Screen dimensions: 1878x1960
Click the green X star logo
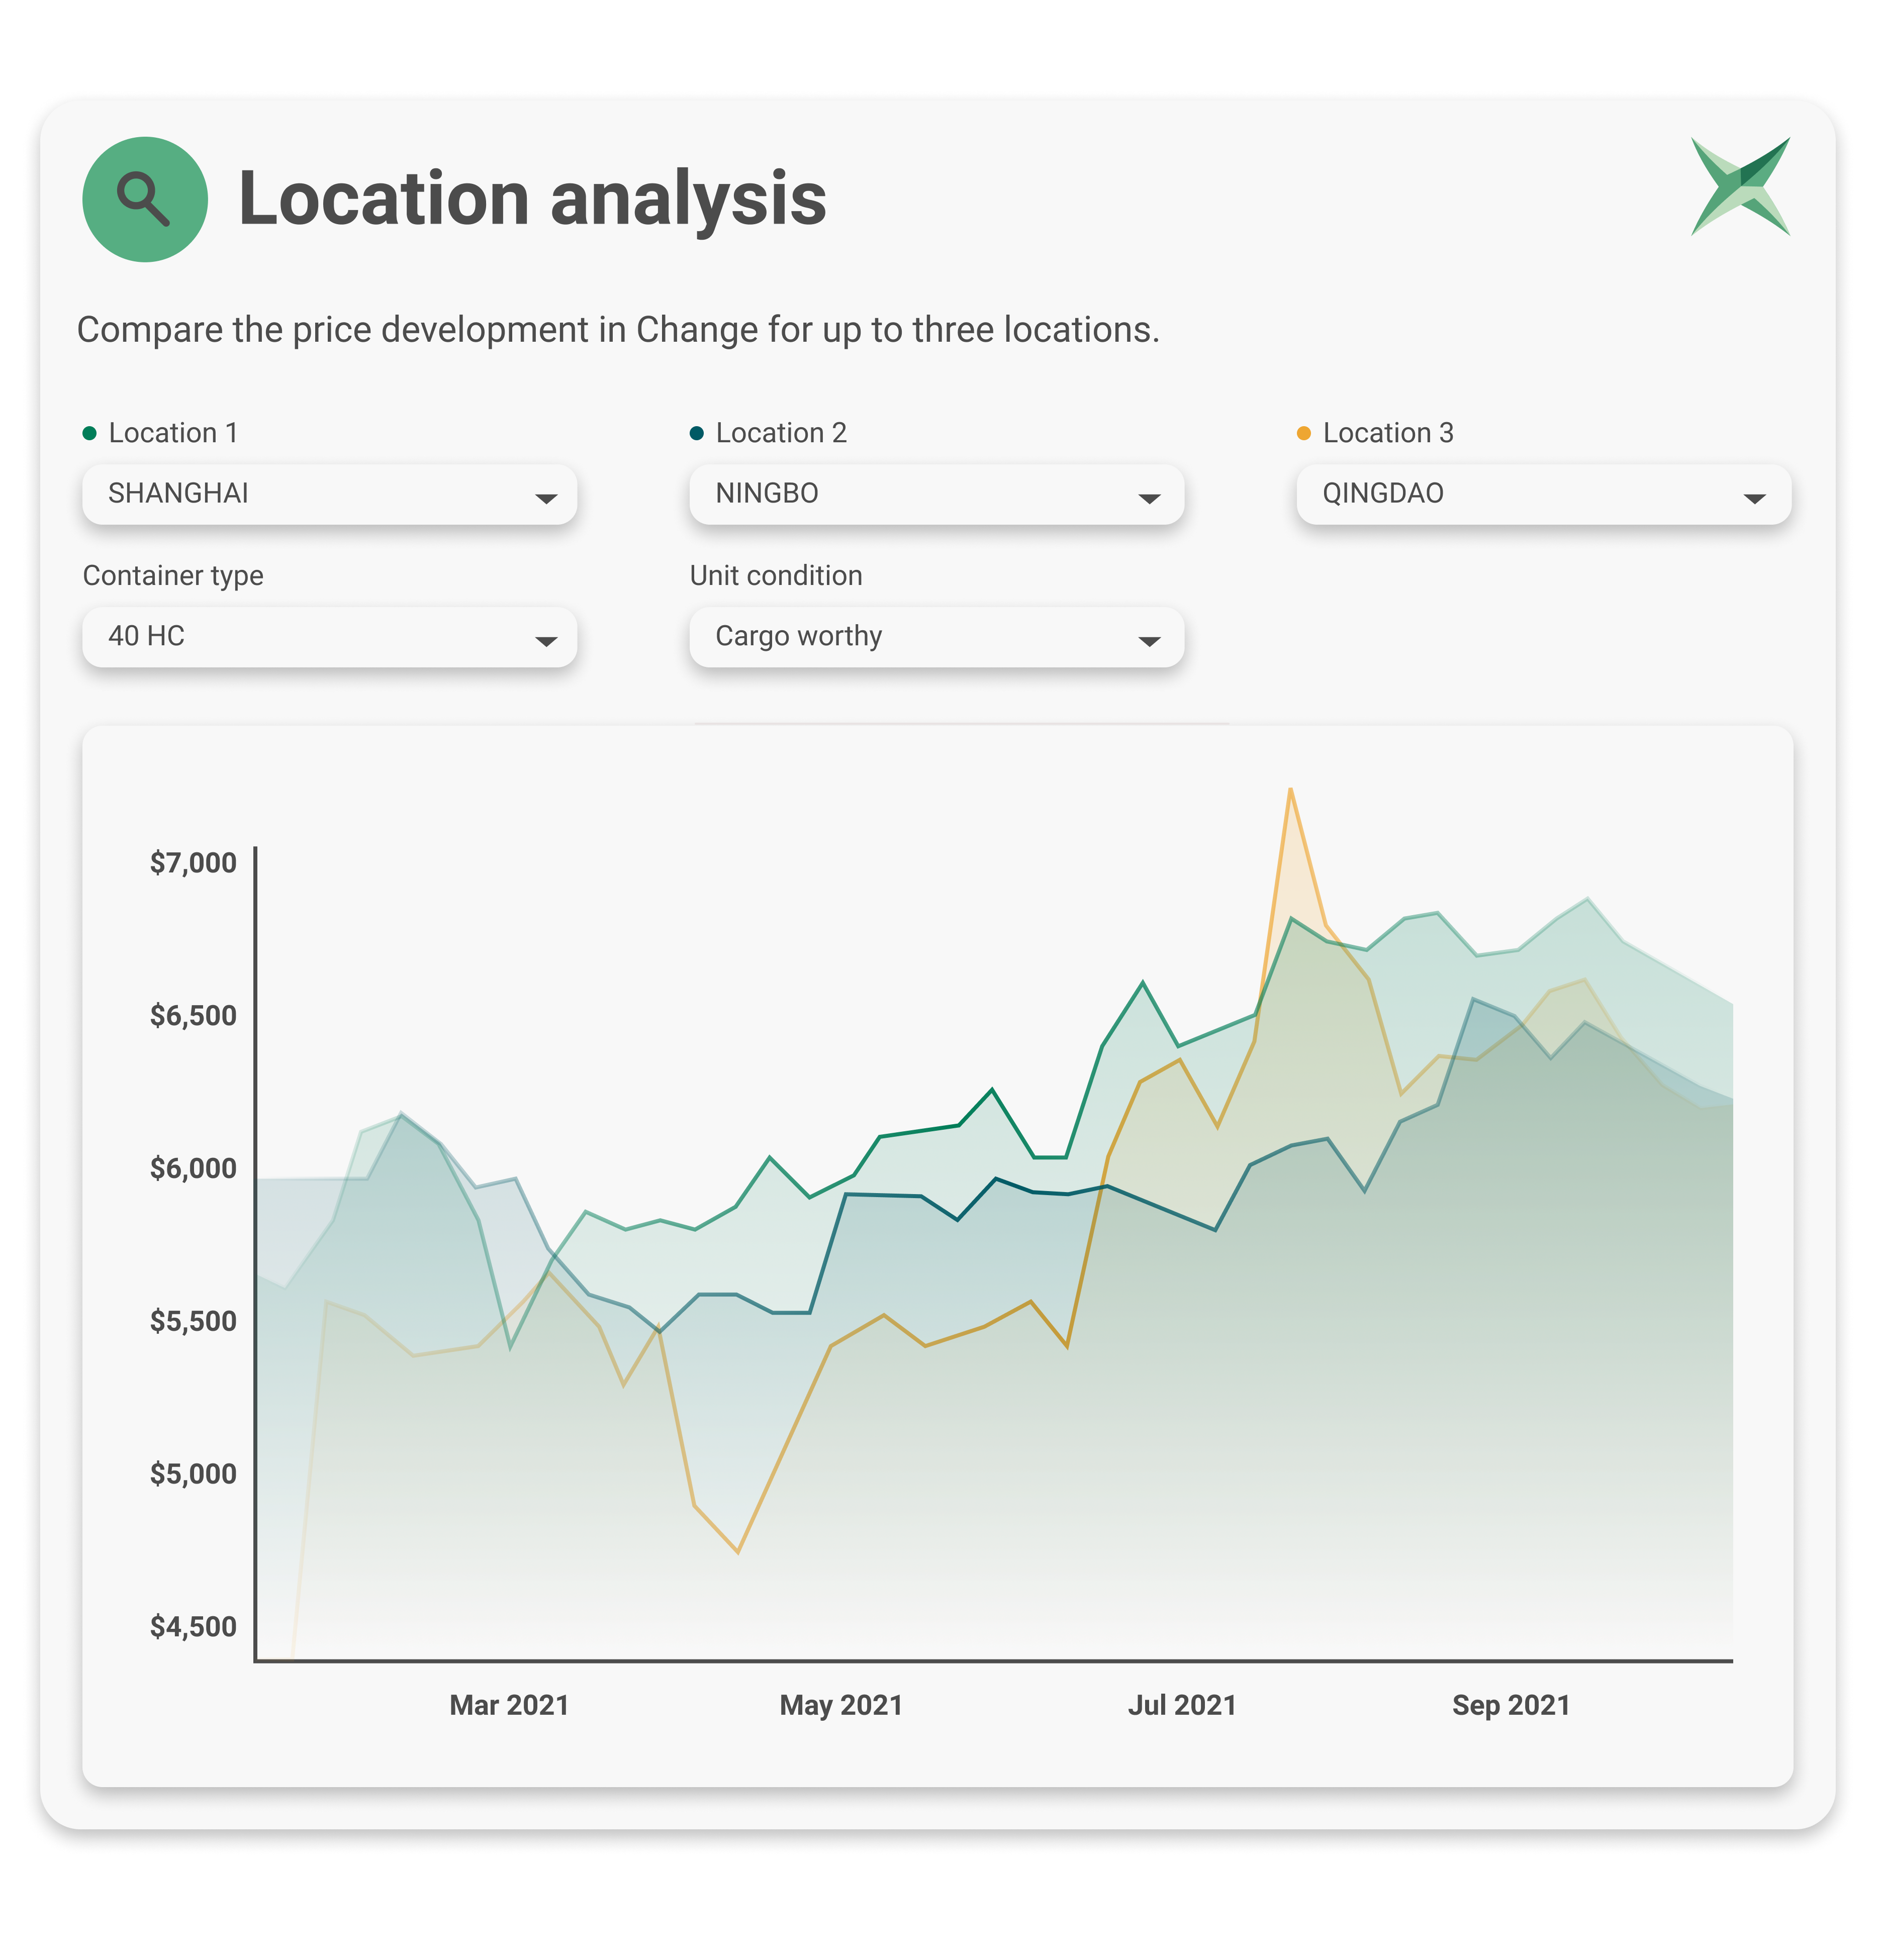click(1740, 187)
